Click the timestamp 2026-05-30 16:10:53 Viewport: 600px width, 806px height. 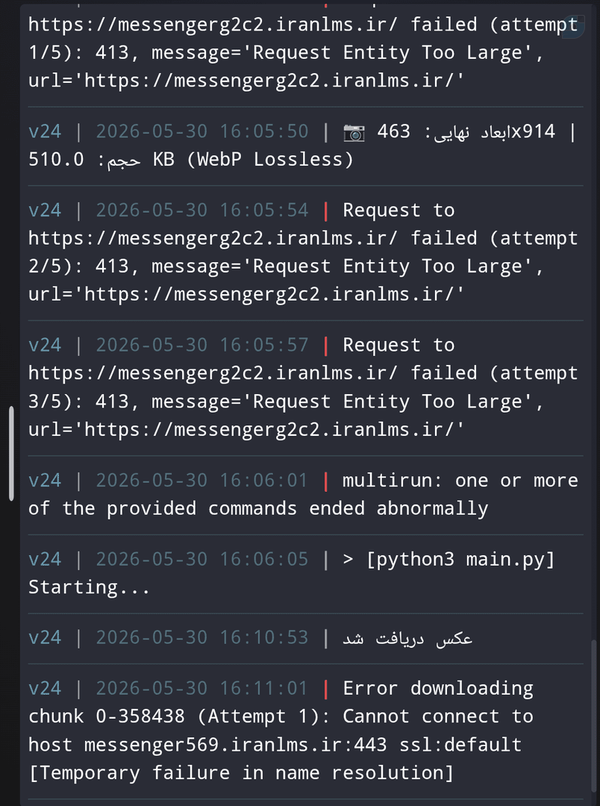(x=202, y=637)
